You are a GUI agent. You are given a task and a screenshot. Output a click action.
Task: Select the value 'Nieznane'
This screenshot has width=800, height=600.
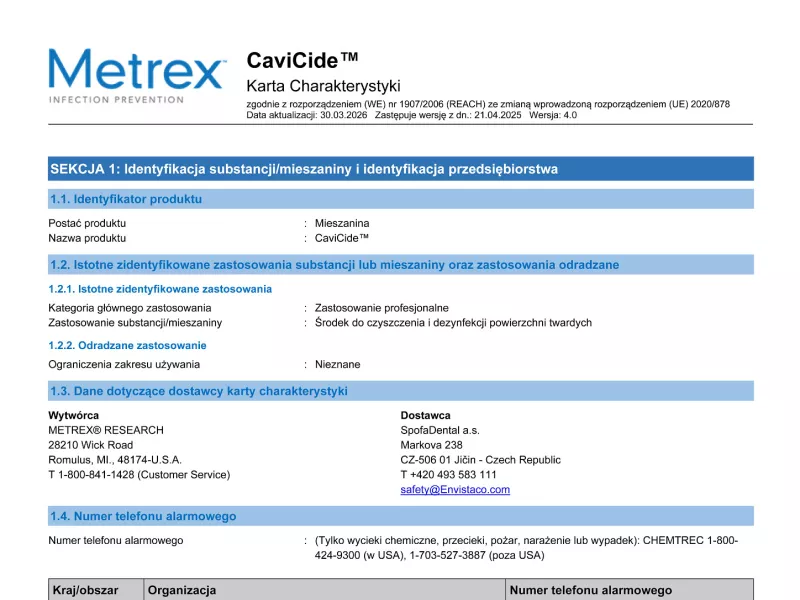[x=337, y=364]
